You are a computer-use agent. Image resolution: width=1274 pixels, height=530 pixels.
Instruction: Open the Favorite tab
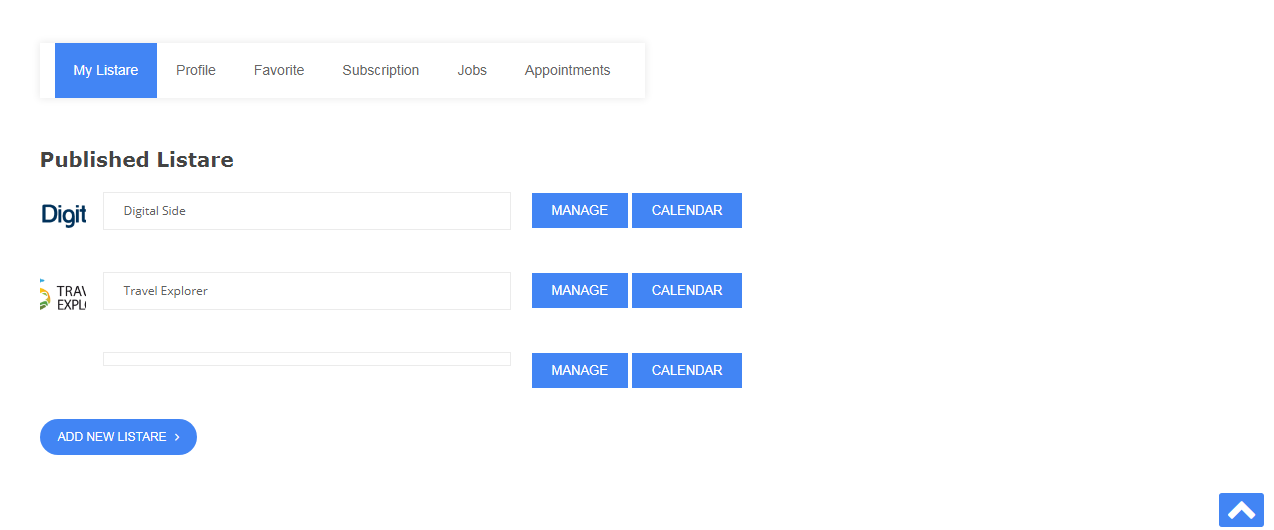[x=279, y=70]
